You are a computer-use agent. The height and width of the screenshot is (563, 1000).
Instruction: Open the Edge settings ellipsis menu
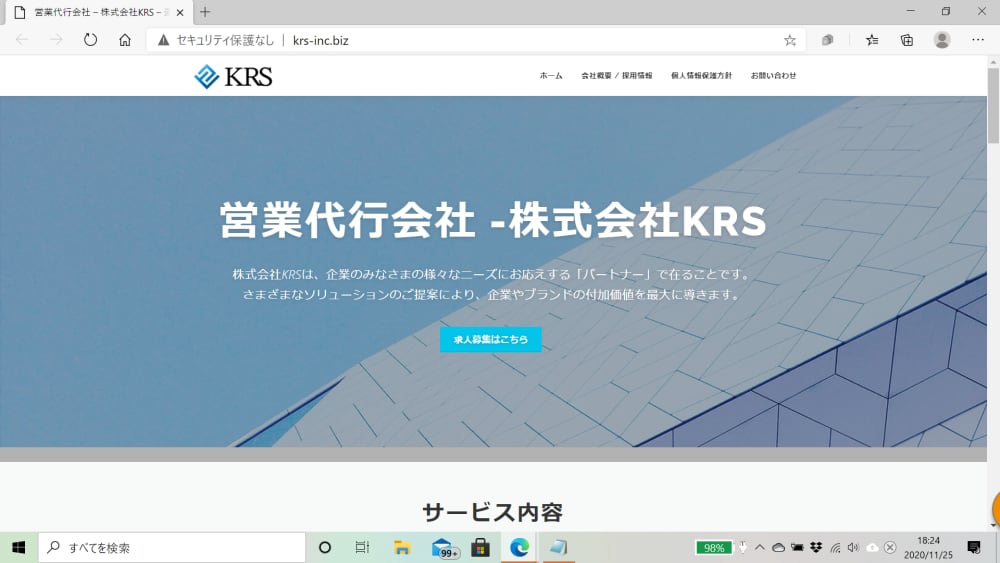[x=978, y=40]
